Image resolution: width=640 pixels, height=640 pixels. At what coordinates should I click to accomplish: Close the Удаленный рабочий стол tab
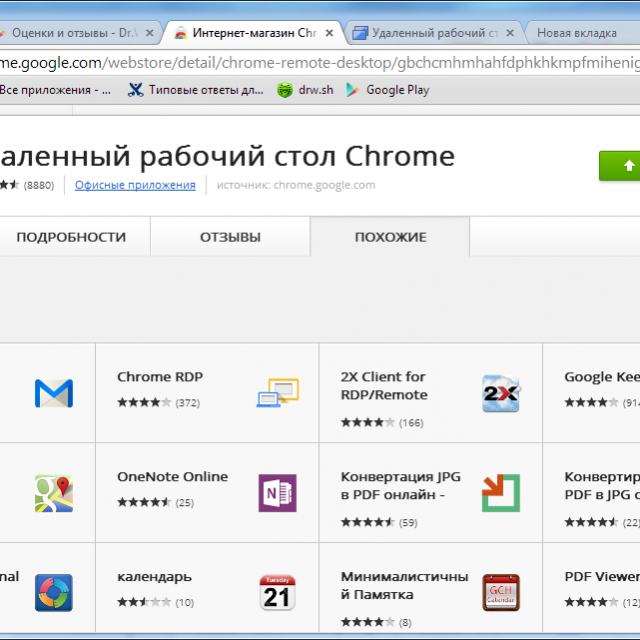pyautogui.click(x=510, y=33)
